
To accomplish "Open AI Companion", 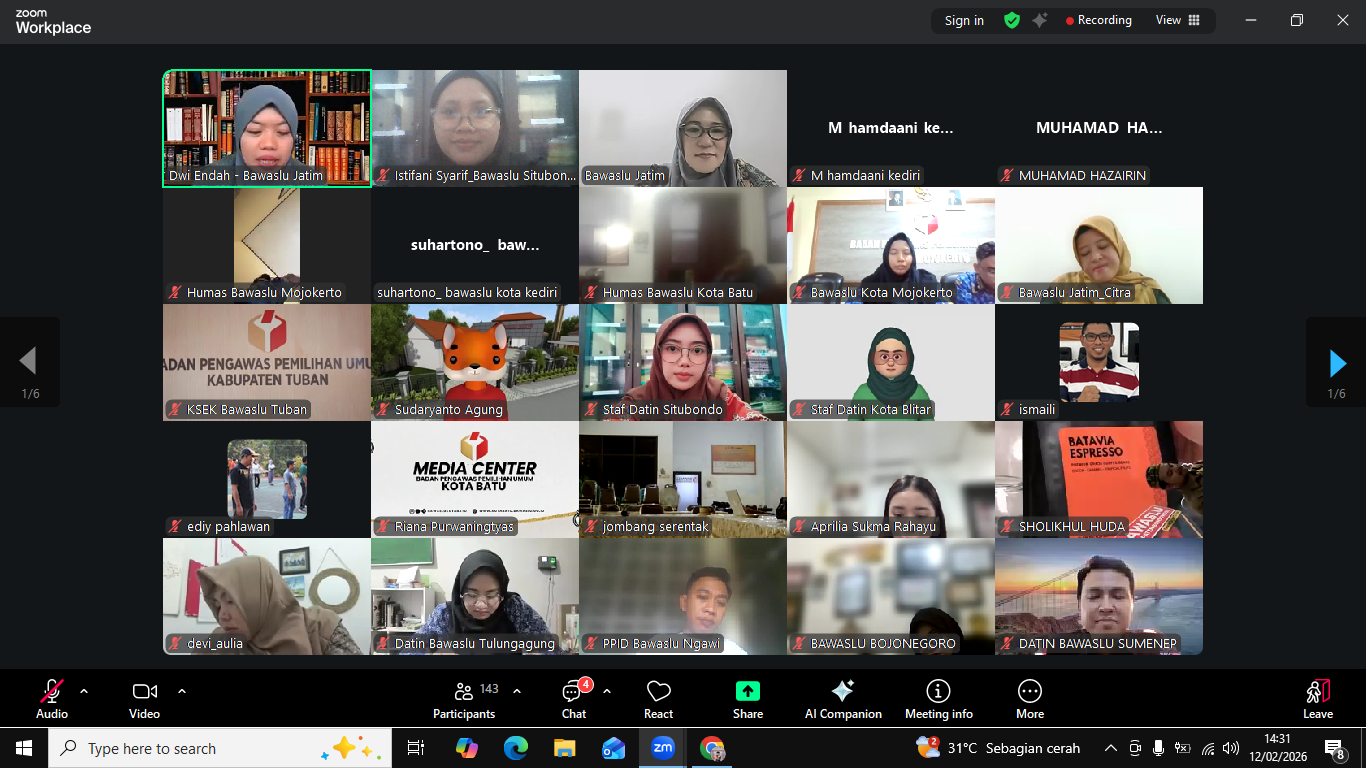I will [x=843, y=699].
